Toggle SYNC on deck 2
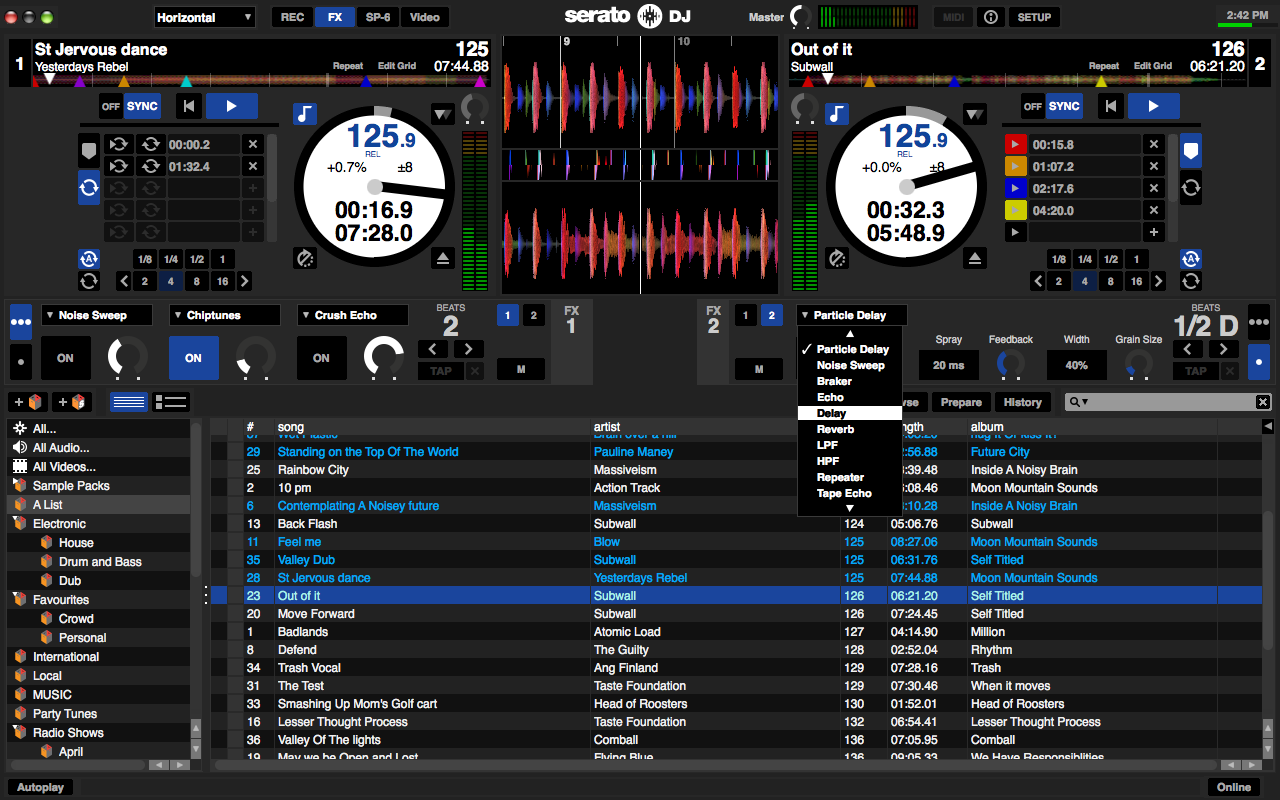 pos(1064,106)
